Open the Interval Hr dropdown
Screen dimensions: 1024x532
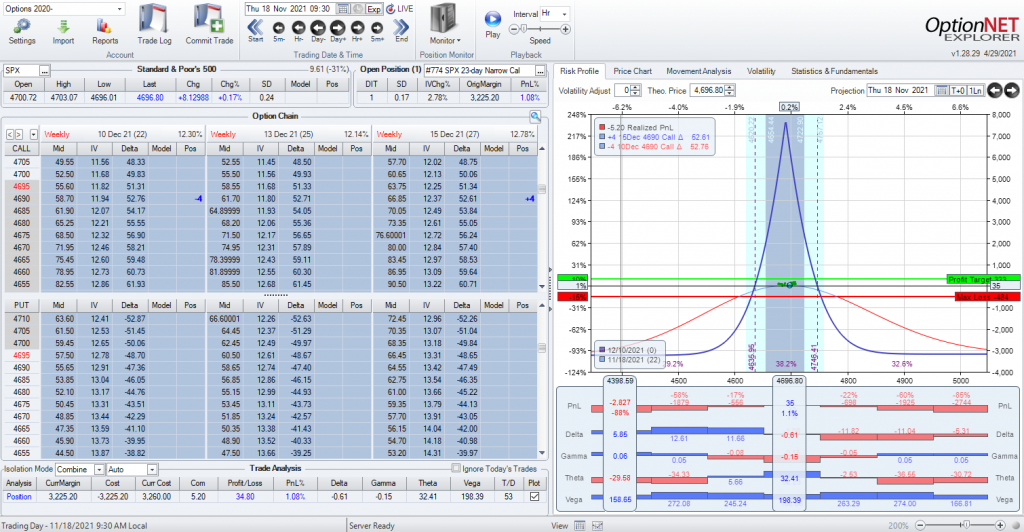pos(565,14)
